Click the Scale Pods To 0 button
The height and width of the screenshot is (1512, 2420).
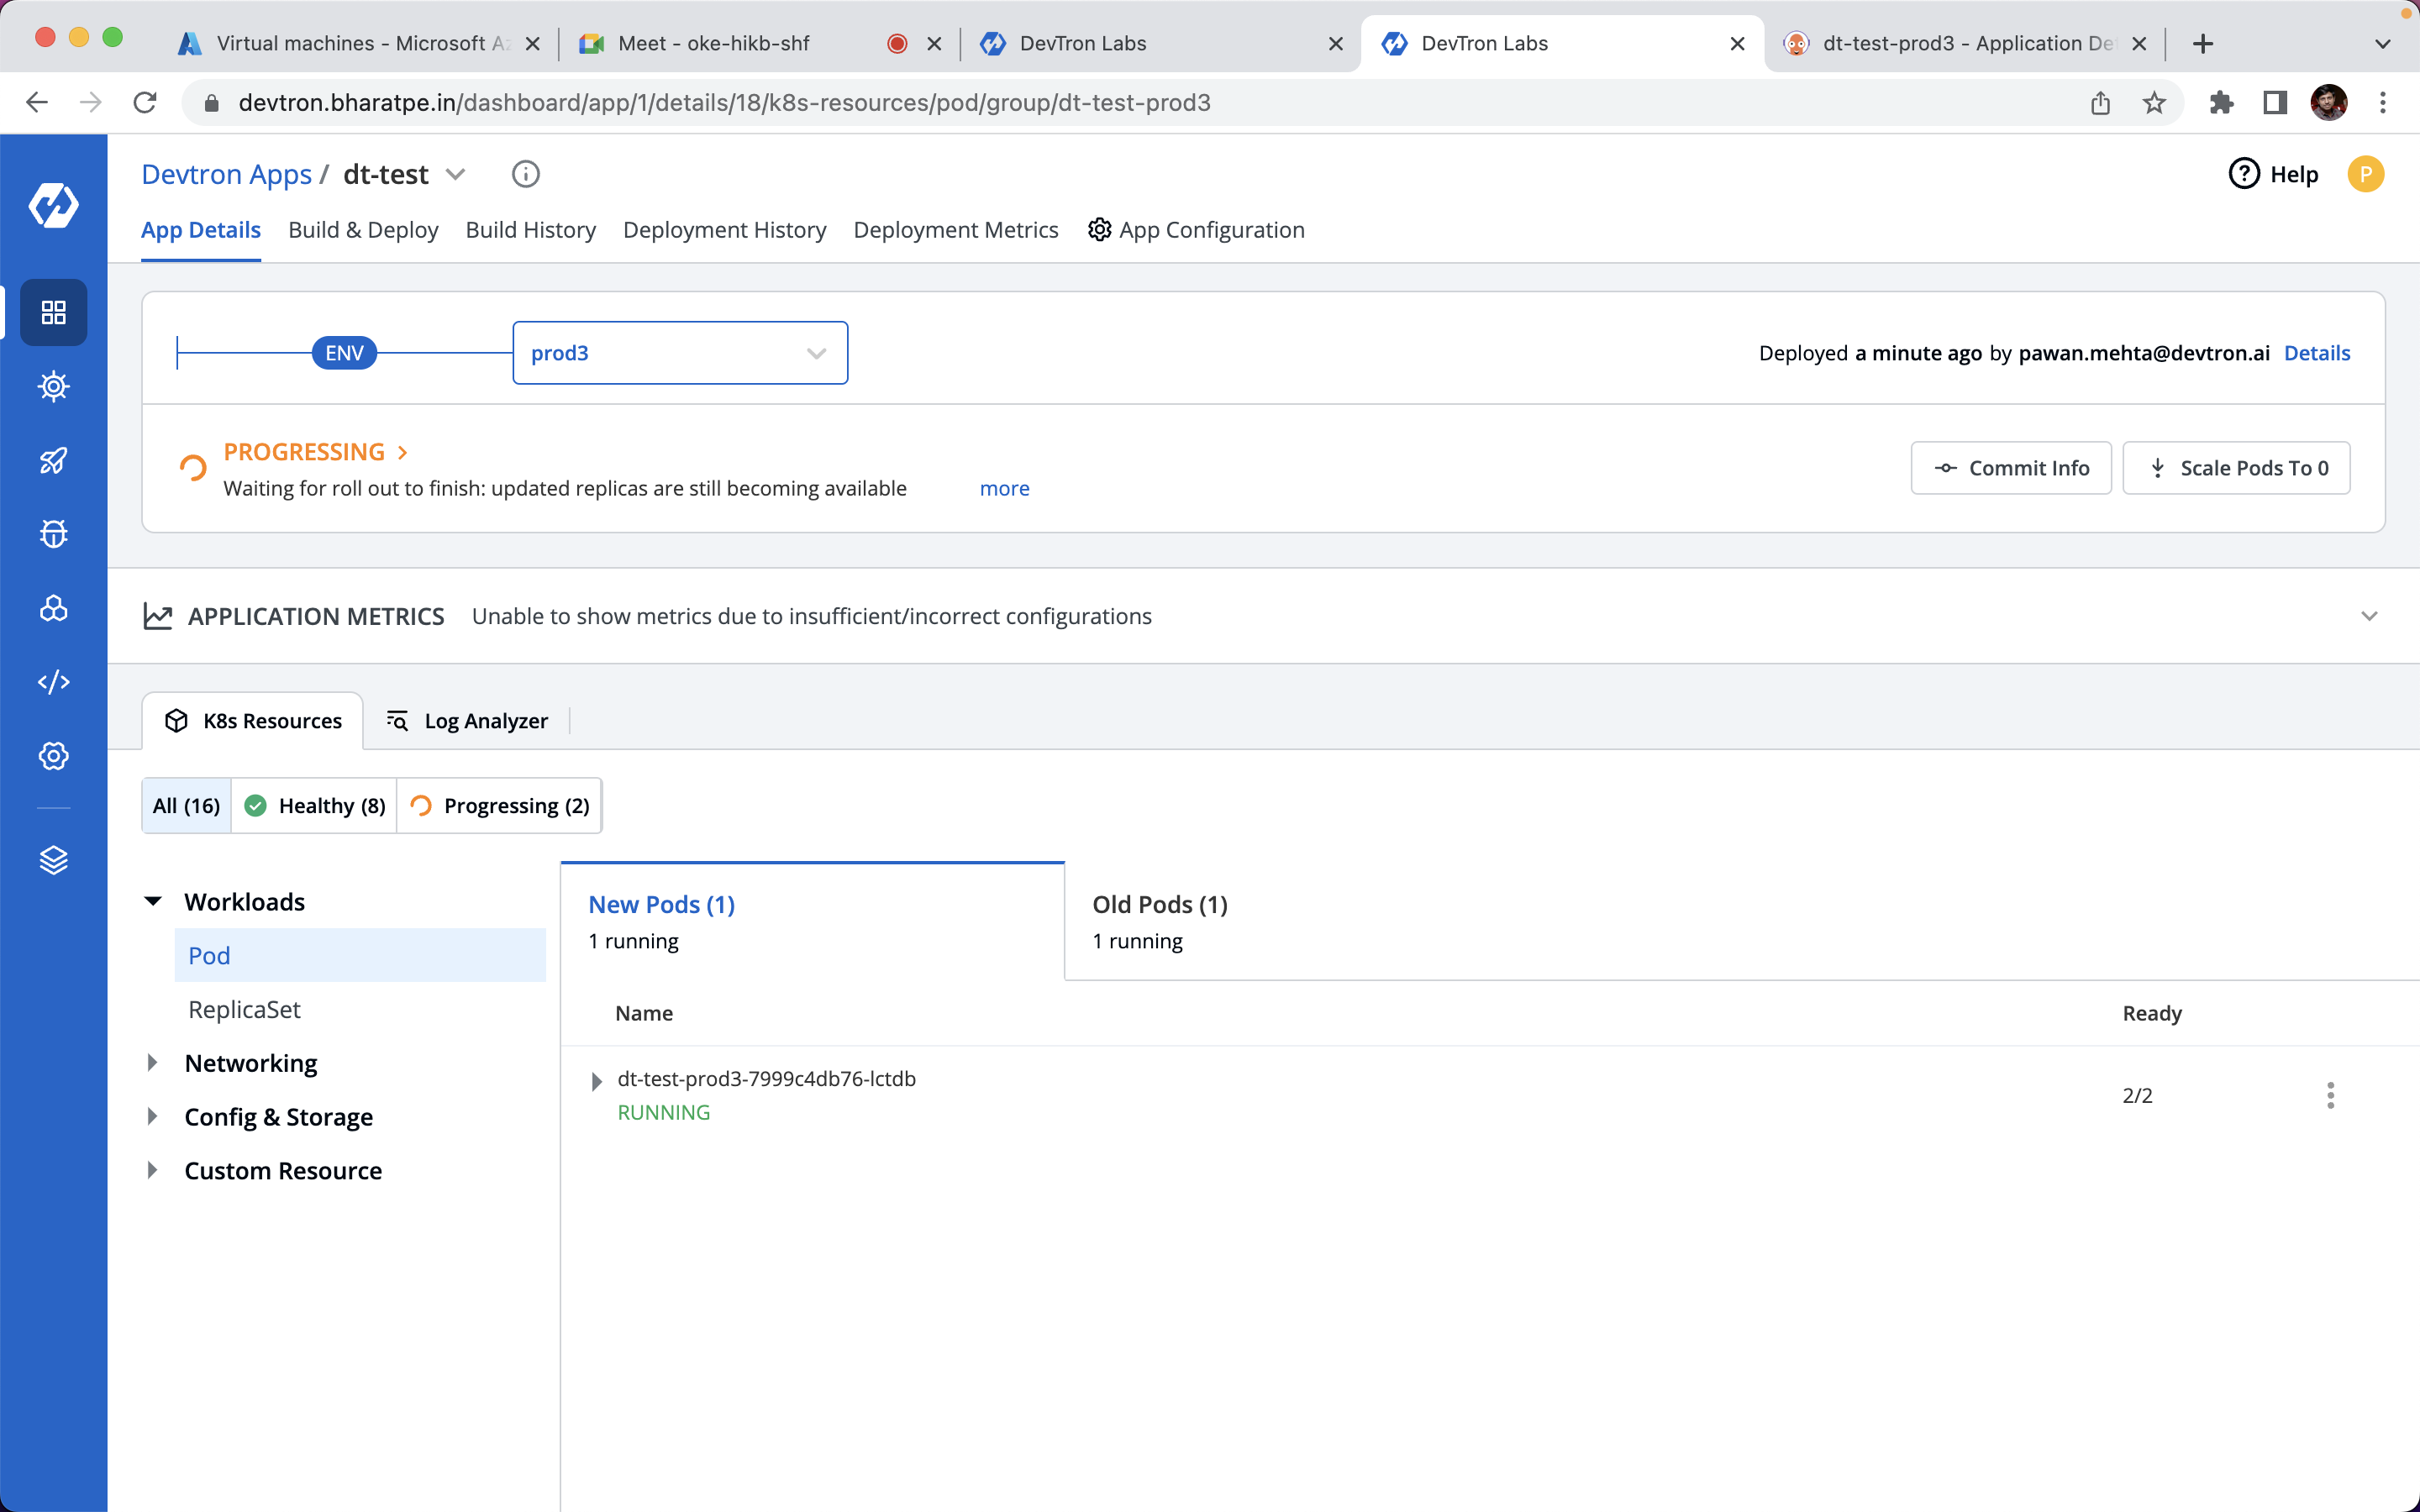click(2236, 468)
